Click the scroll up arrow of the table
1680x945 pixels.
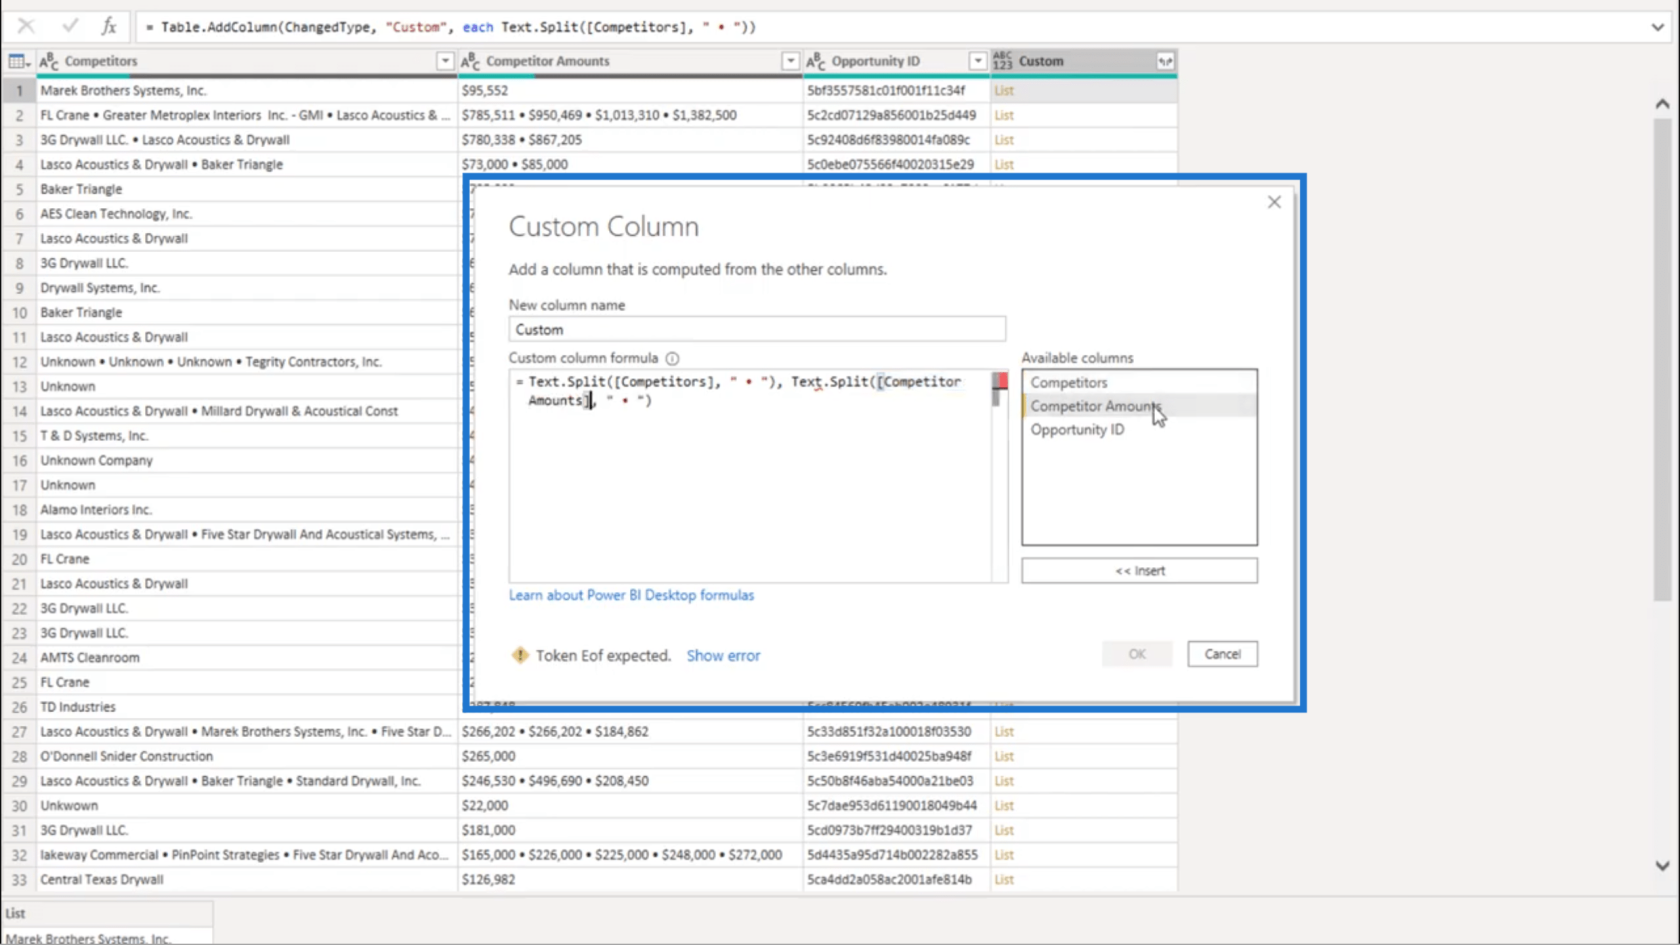pos(1662,104)
